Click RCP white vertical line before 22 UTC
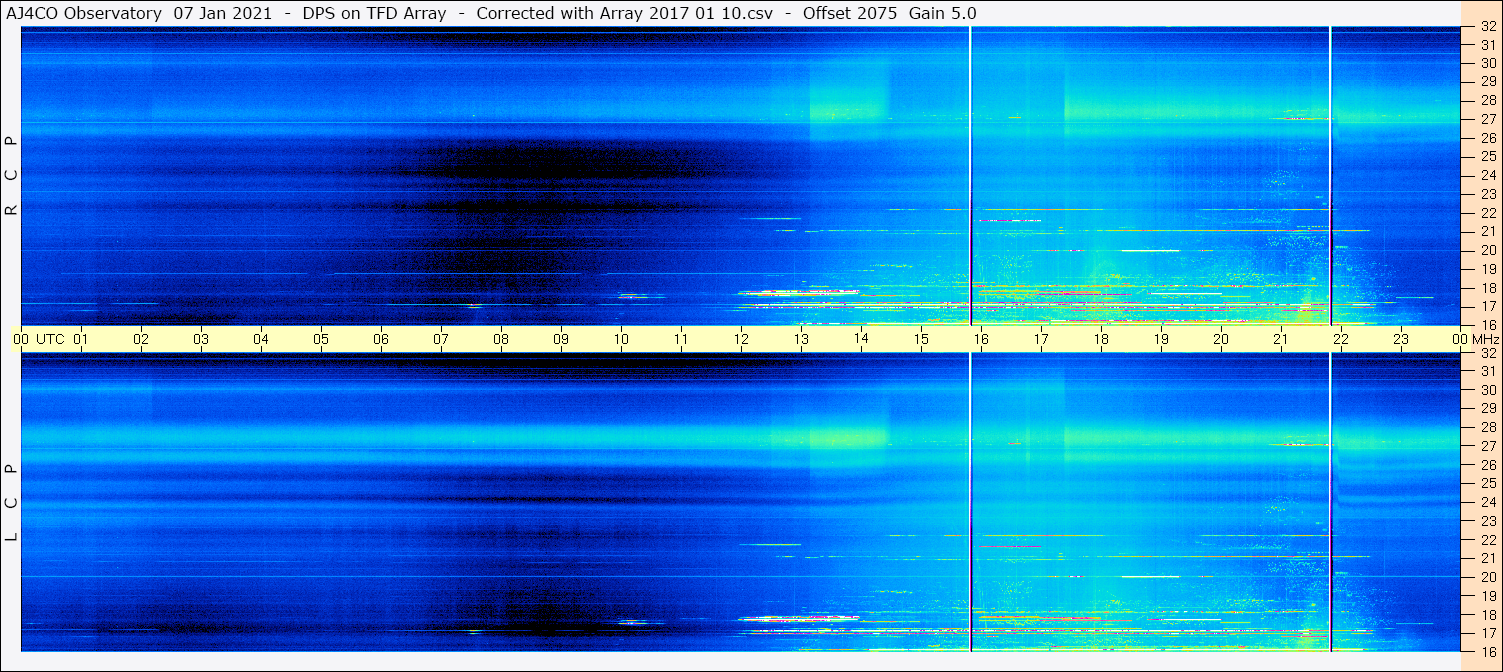Viewport: 1503px width, 672px height. [x=1331, y=176]
